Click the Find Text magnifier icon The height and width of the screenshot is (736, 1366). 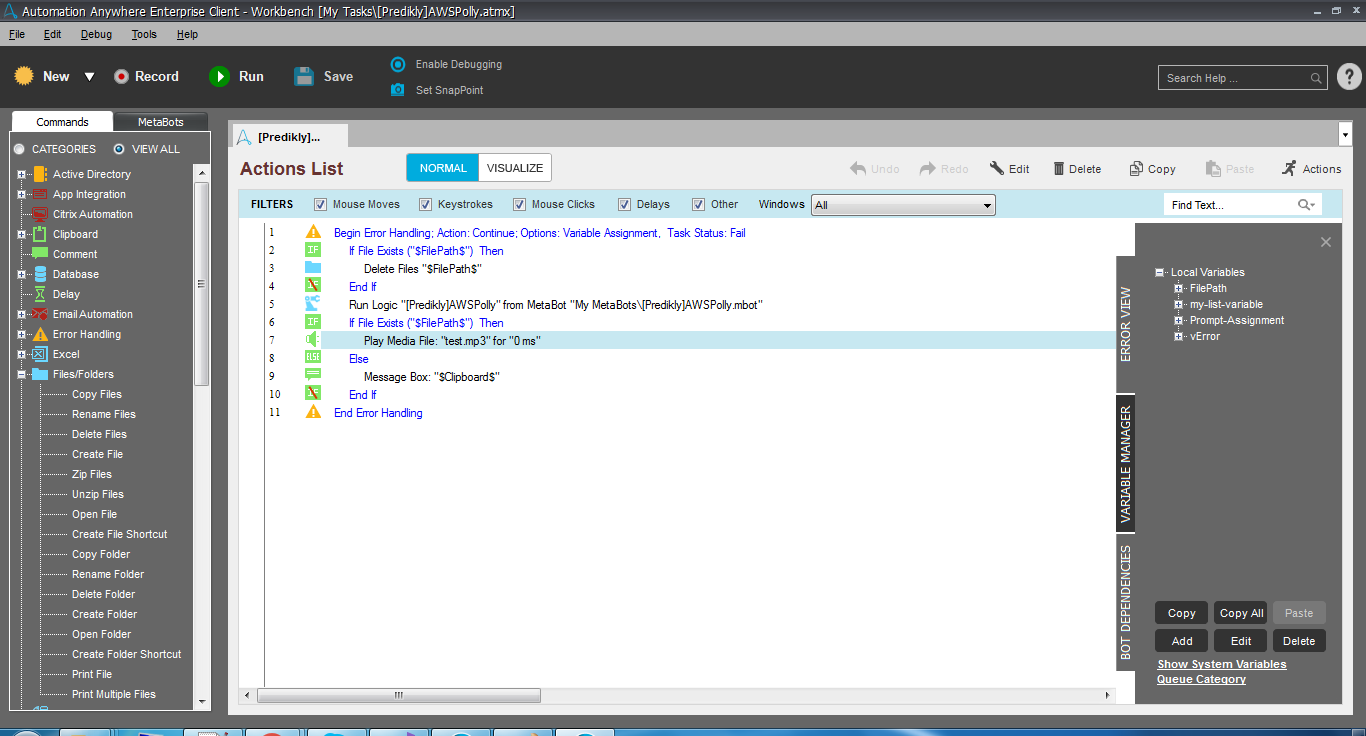click(1306, 205)
